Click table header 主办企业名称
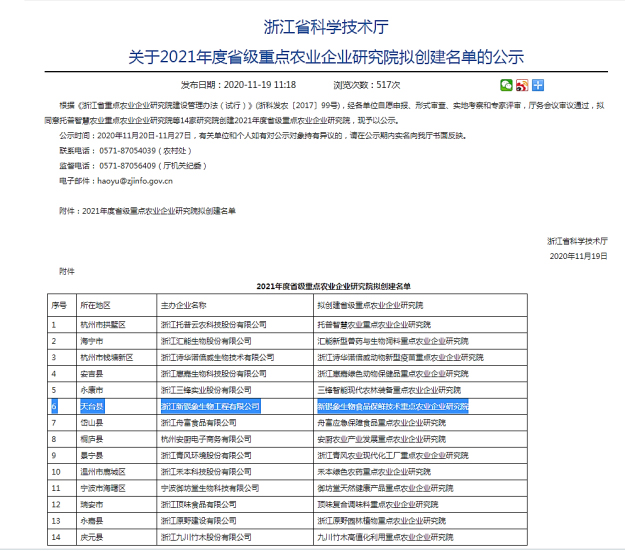The width and height of the screenshot is (625, 551). coord(183,305)
